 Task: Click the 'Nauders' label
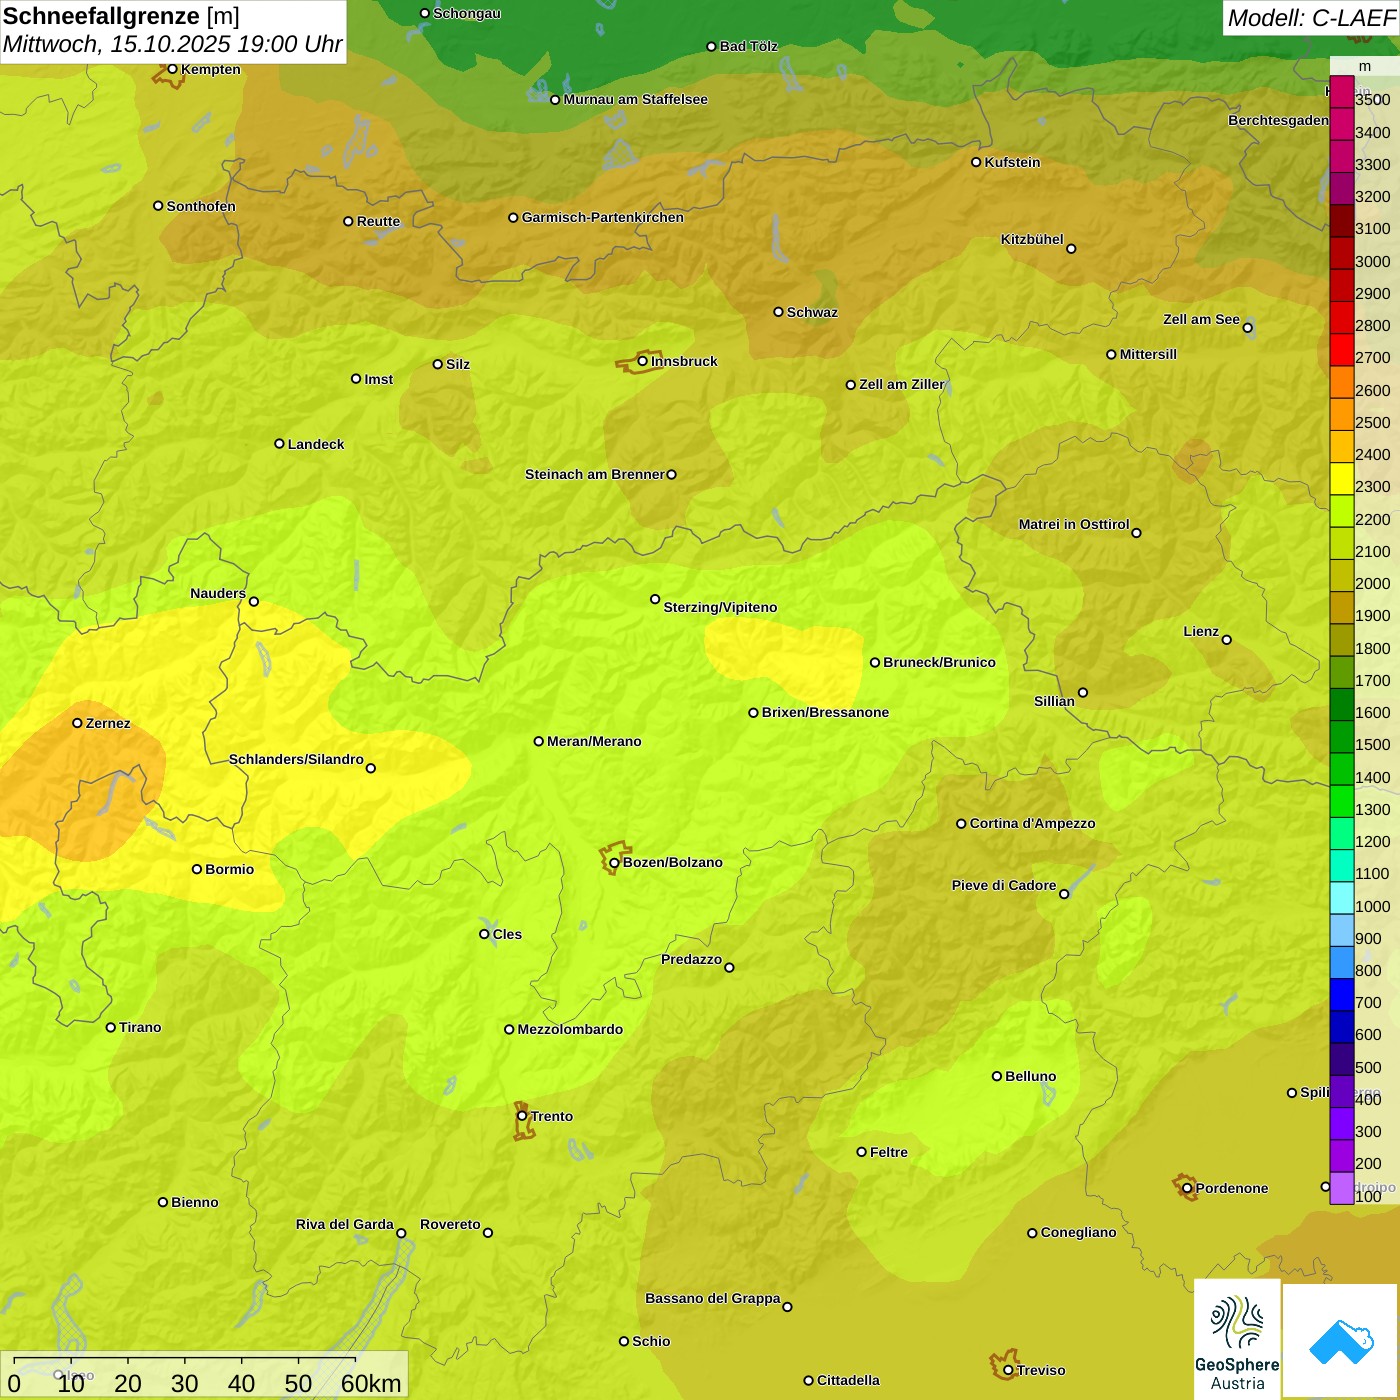tap(218, 593)
